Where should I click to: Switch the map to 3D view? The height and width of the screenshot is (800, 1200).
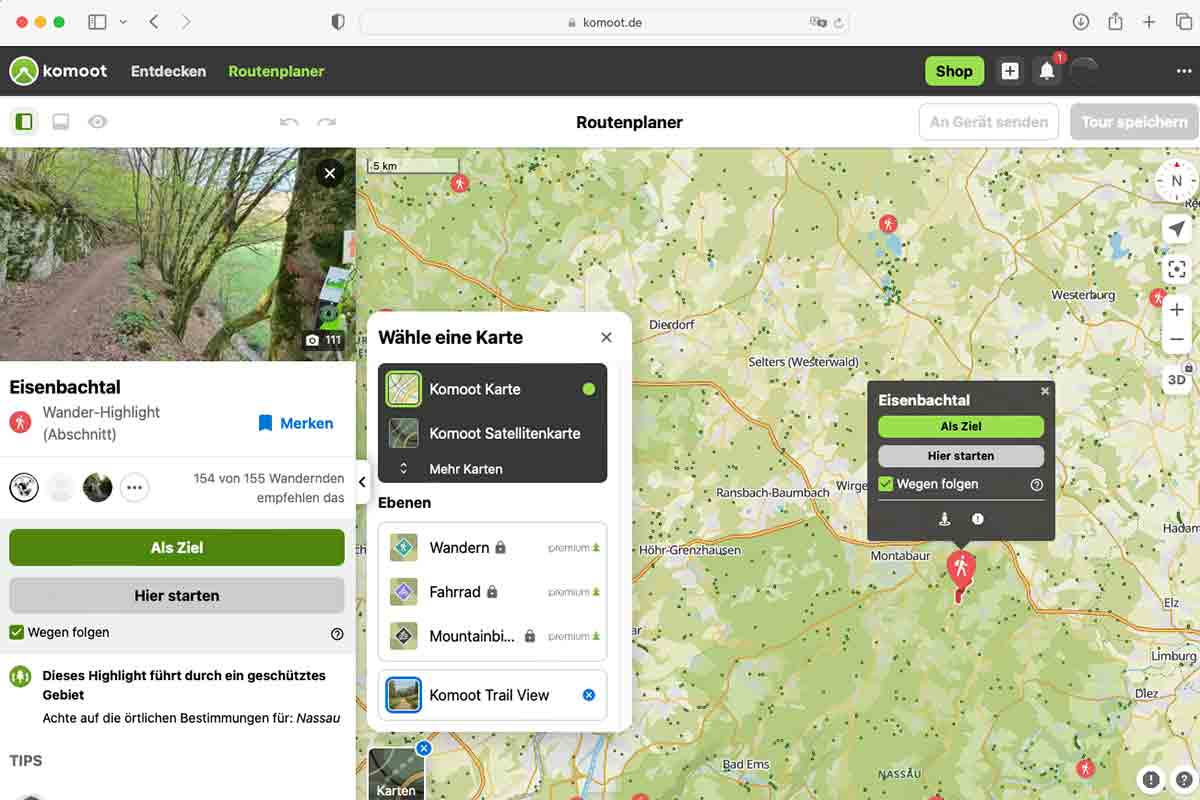[1176, 379]
